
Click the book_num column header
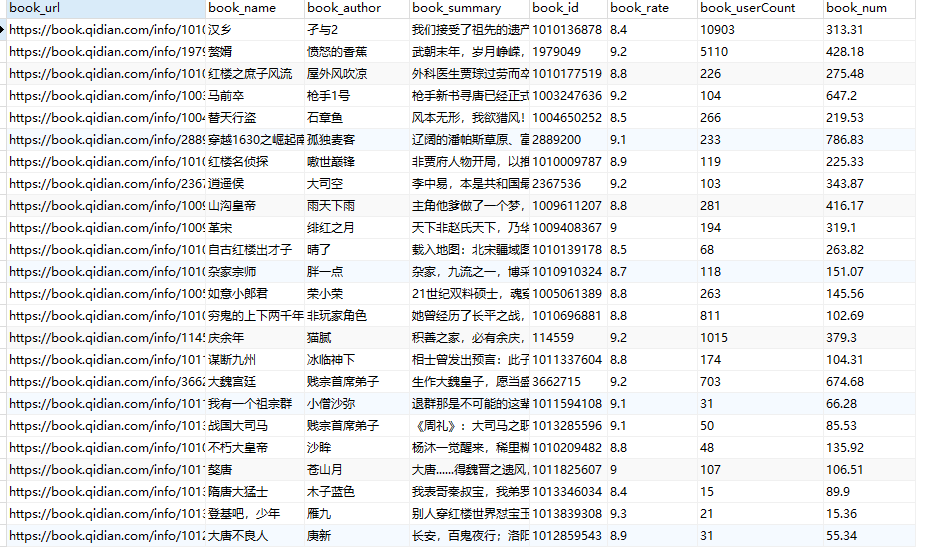tap(869, 8)
